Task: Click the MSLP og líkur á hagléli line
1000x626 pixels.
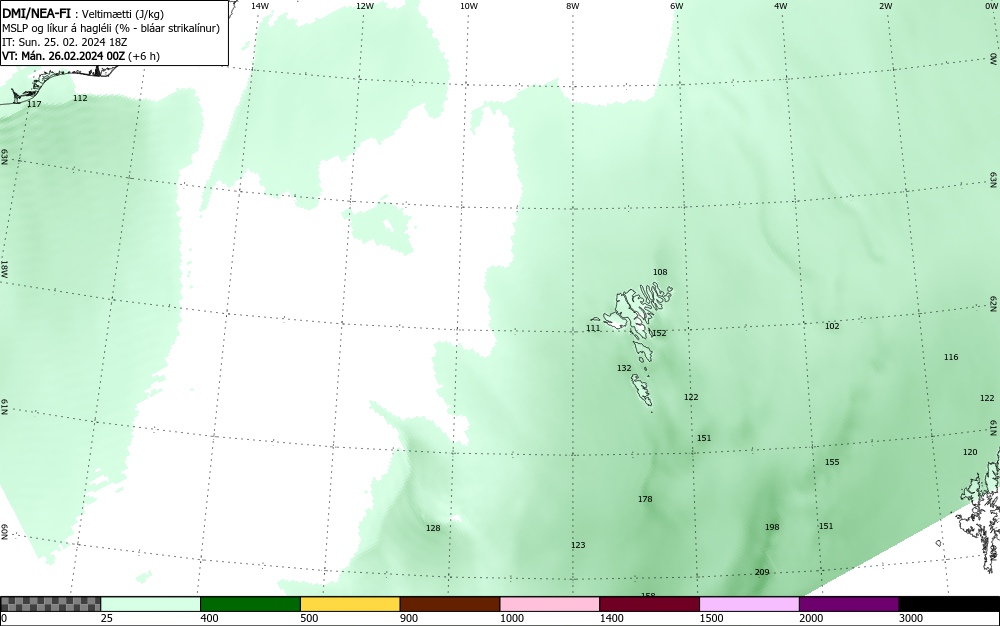Action: click(111, 28)
